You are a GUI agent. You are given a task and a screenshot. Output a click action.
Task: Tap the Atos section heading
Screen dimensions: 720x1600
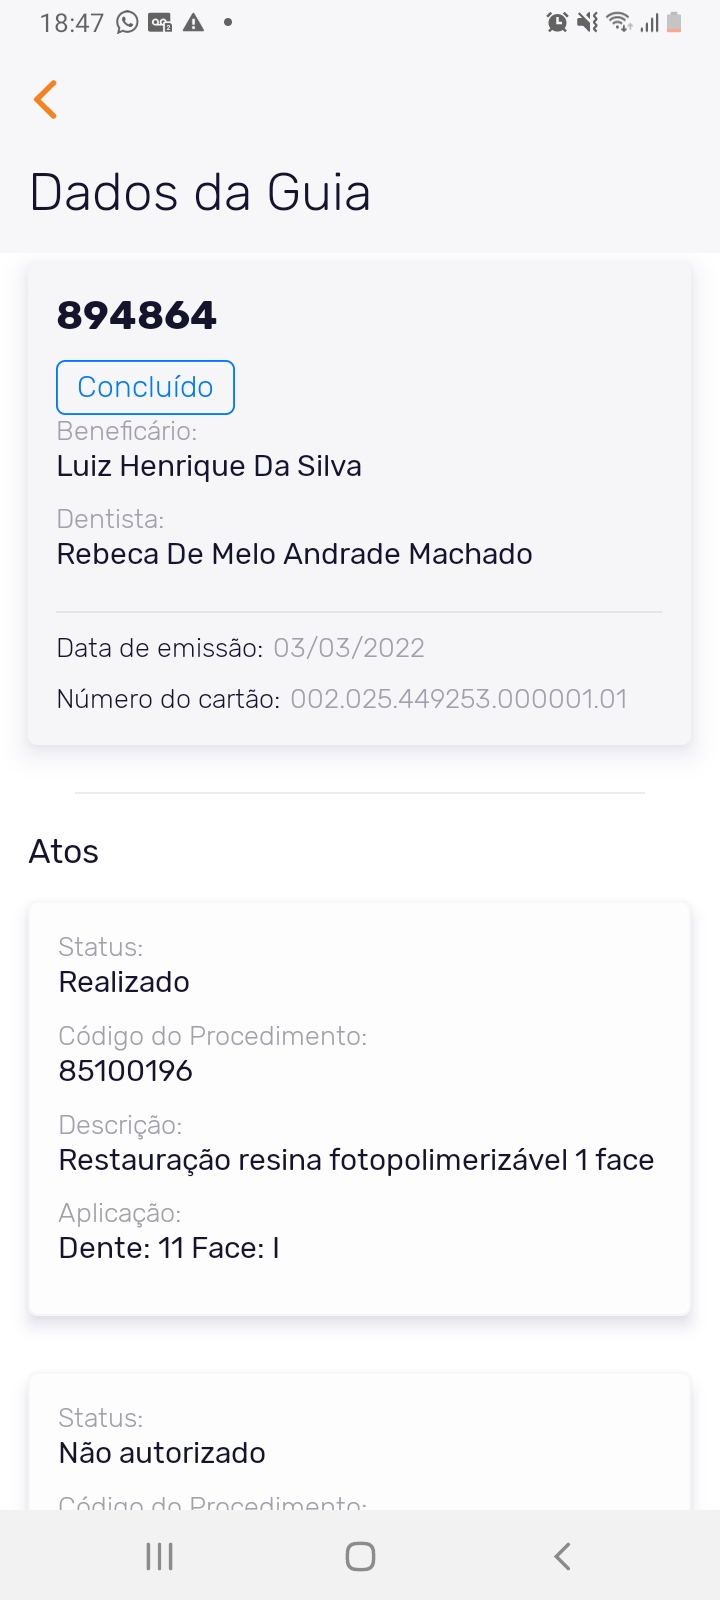click(x=64, y=852)
